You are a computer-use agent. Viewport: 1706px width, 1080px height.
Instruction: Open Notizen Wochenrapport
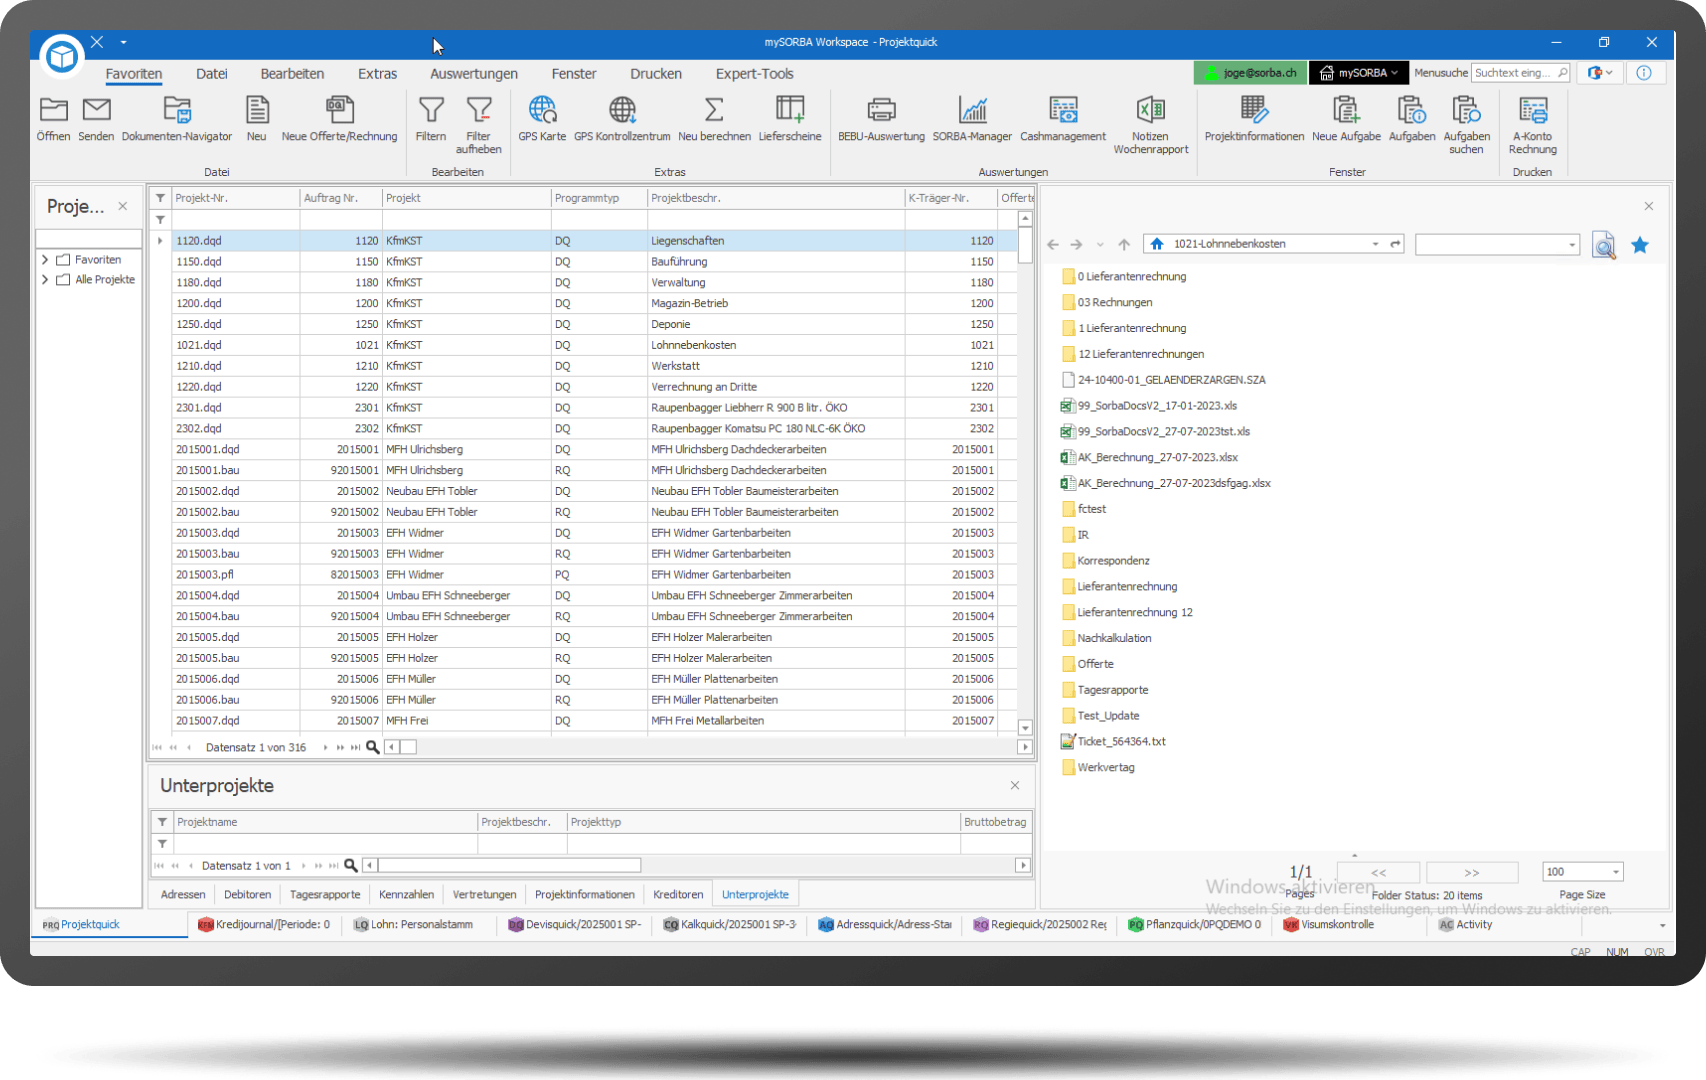tap(1151, 110)
